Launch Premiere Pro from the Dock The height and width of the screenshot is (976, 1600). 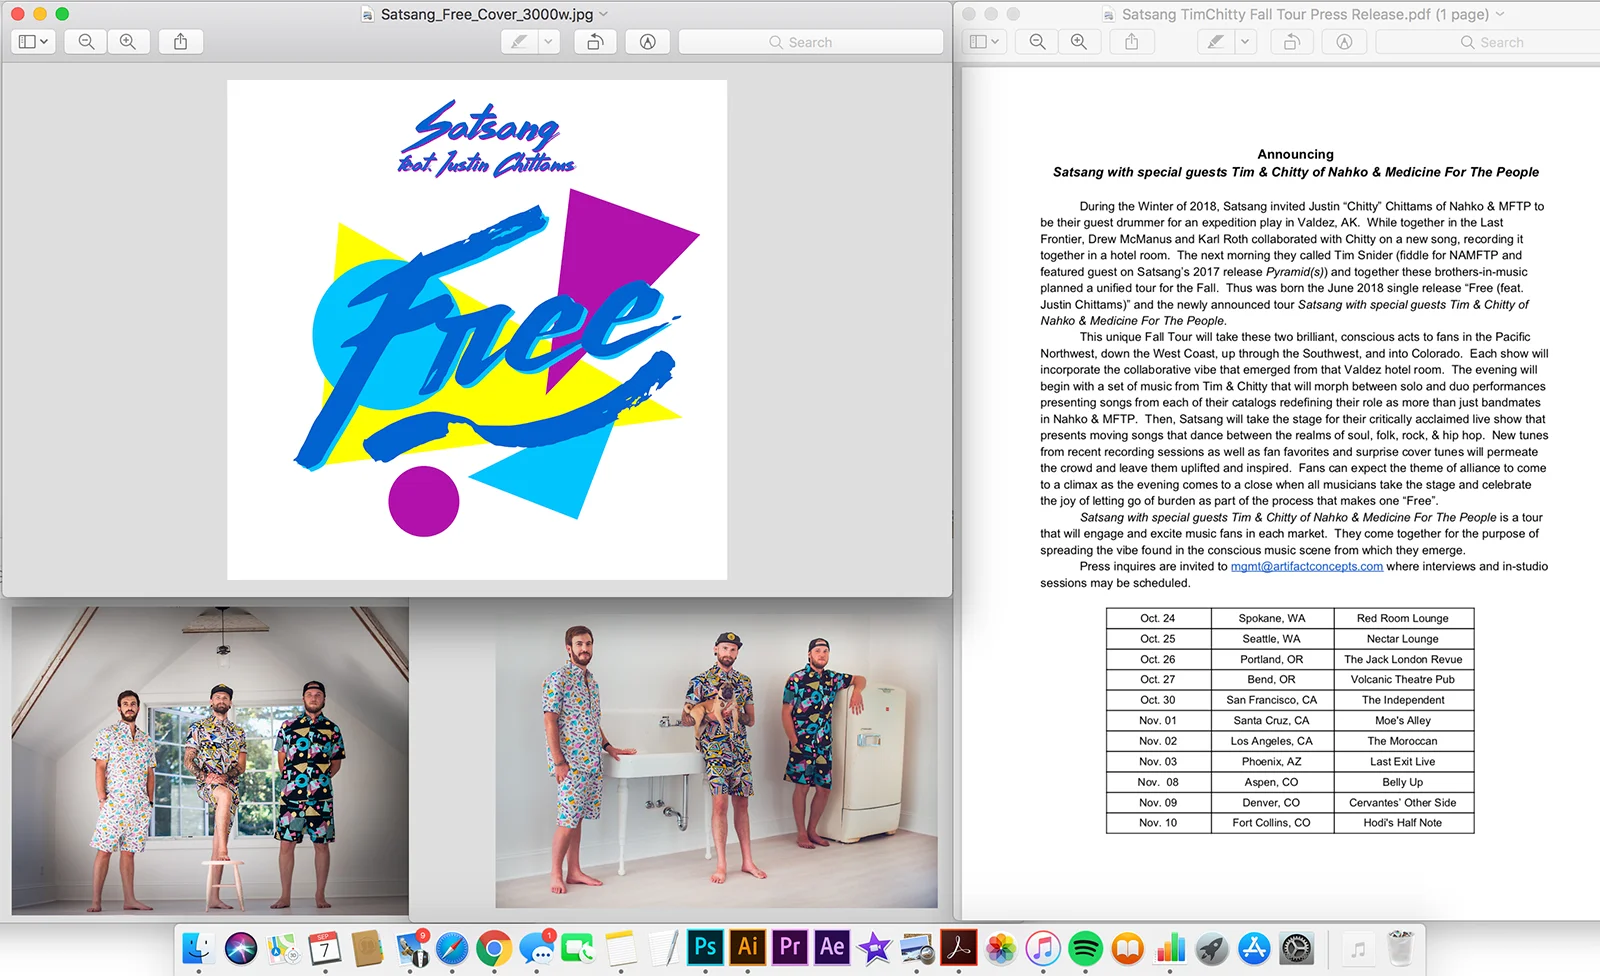[x=789, y=947]
